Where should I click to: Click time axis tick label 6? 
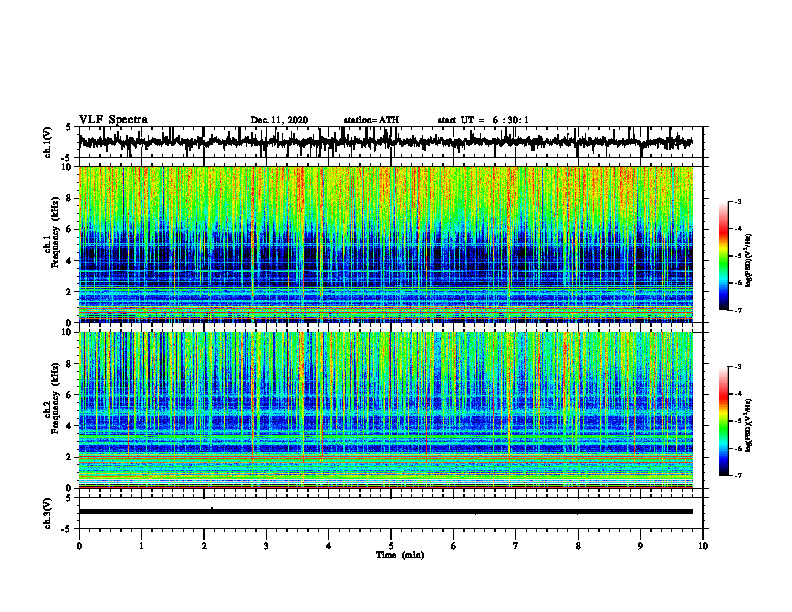(x=454, y=546)
